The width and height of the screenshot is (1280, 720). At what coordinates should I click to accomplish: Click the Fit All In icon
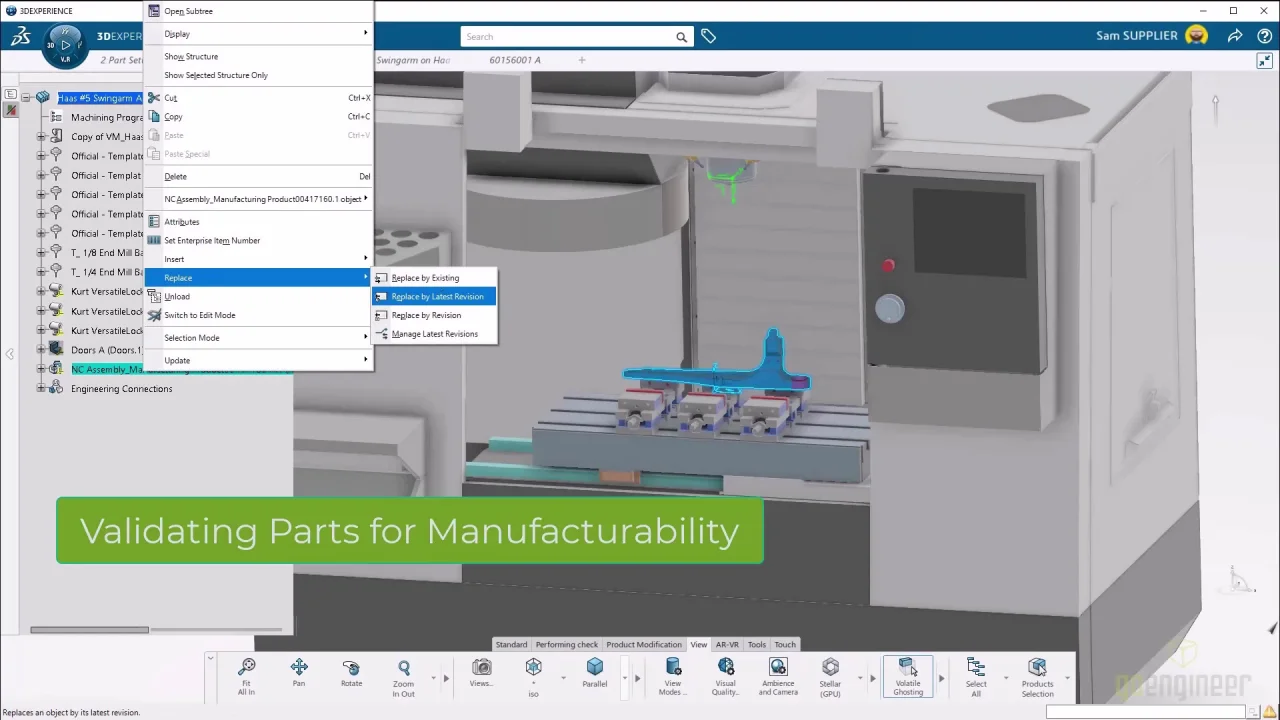tap(246, 668)
